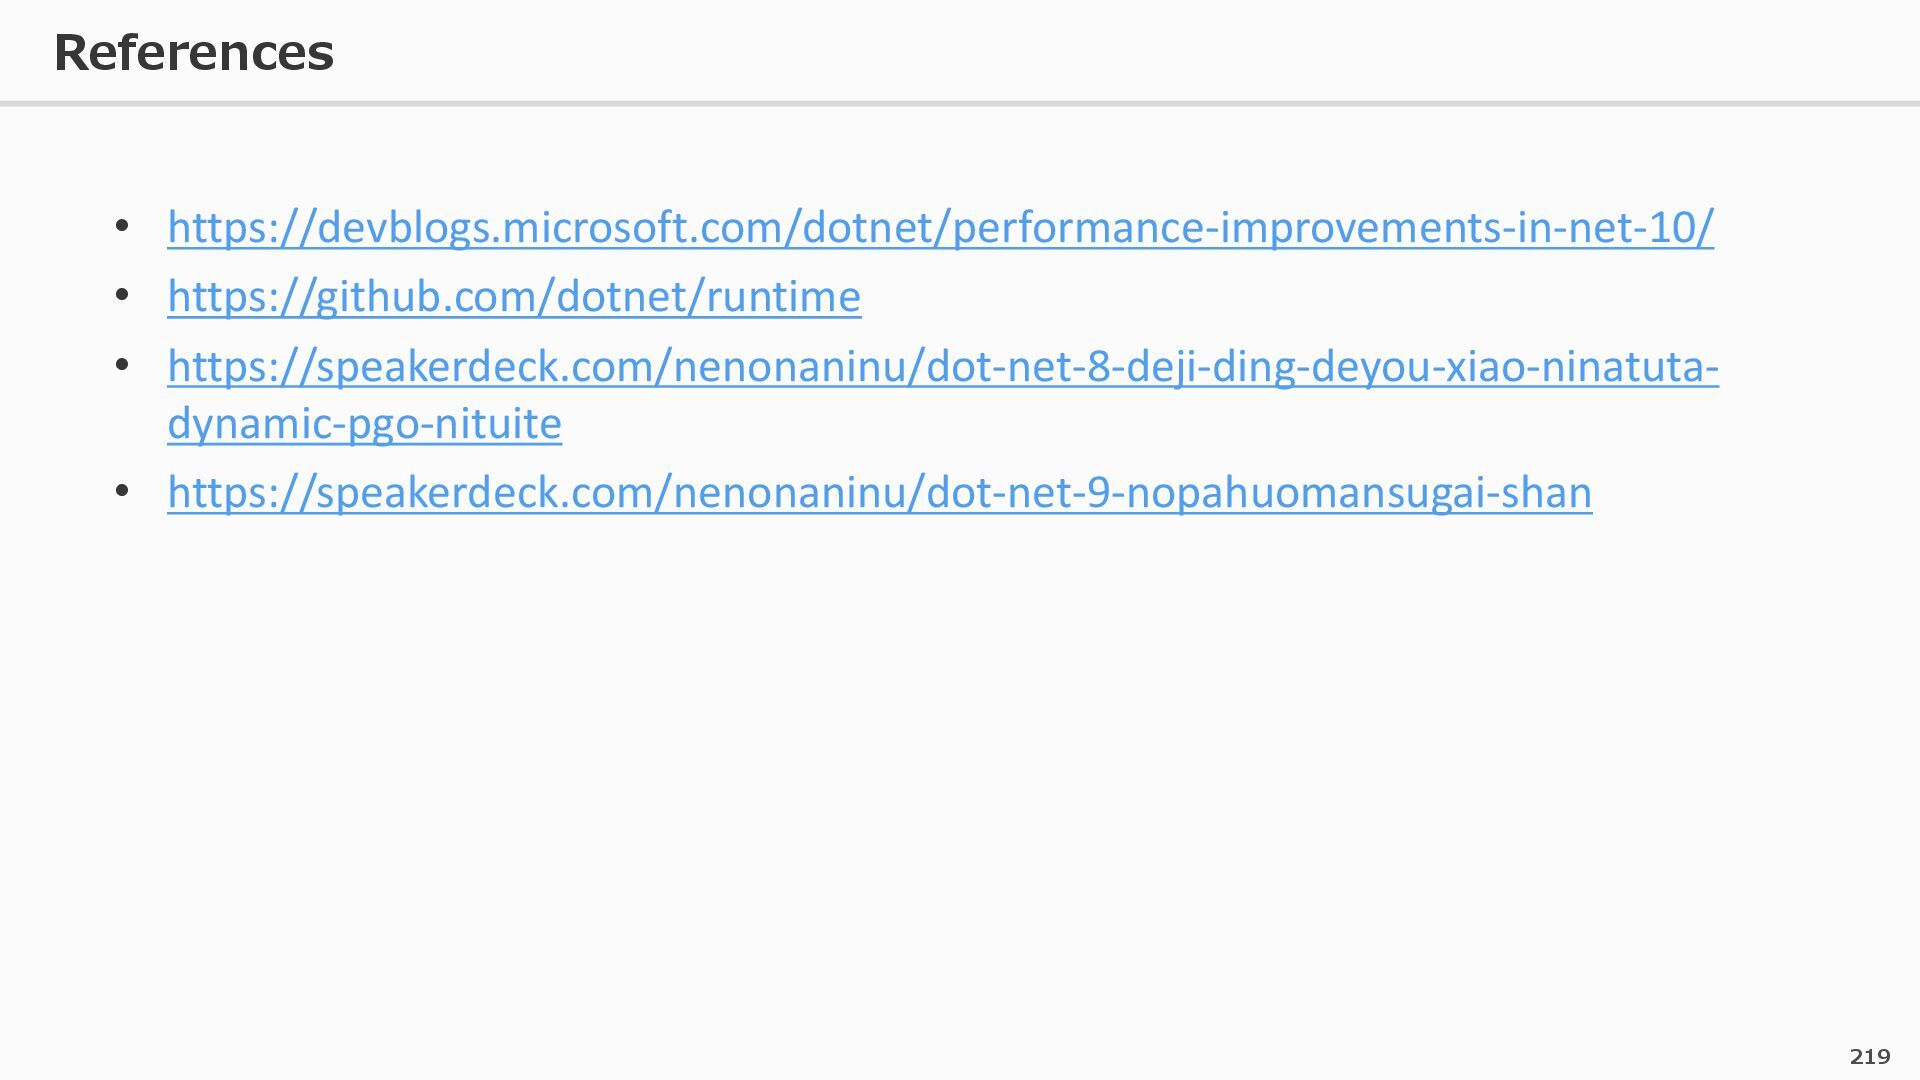Click 'nopahuomansugai-shan' in the last link
The width and height of the screenshot is (1920, 1080).
[x=1358, y=493]
